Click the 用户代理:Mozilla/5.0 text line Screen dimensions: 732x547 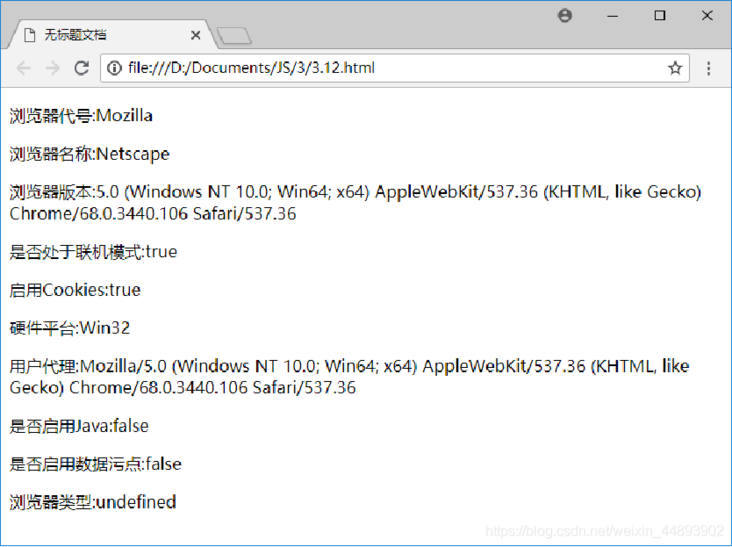pyautogui.click(x=349, y=377)
